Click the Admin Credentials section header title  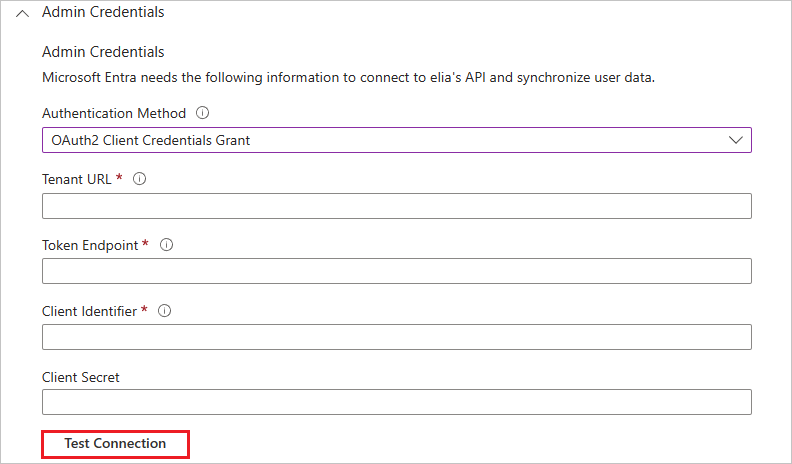[x=103, y=12]
